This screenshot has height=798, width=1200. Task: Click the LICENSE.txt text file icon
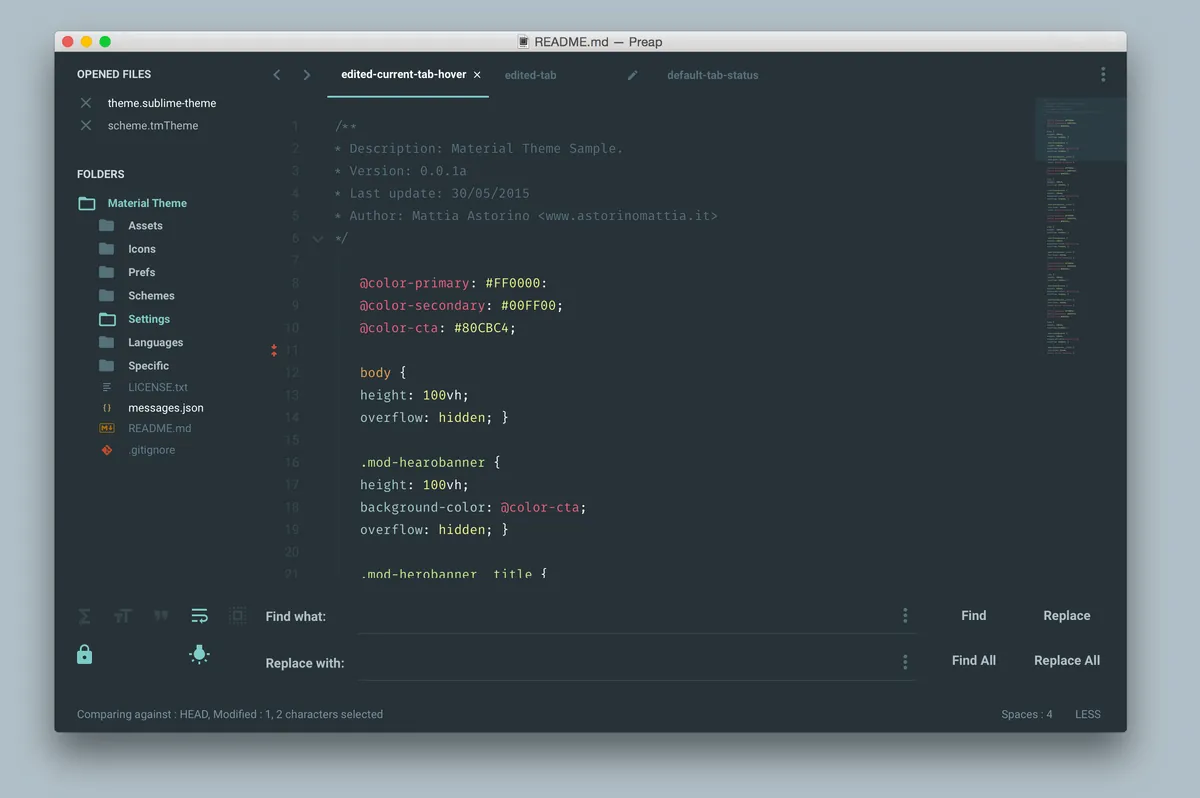tap(107, 387)
